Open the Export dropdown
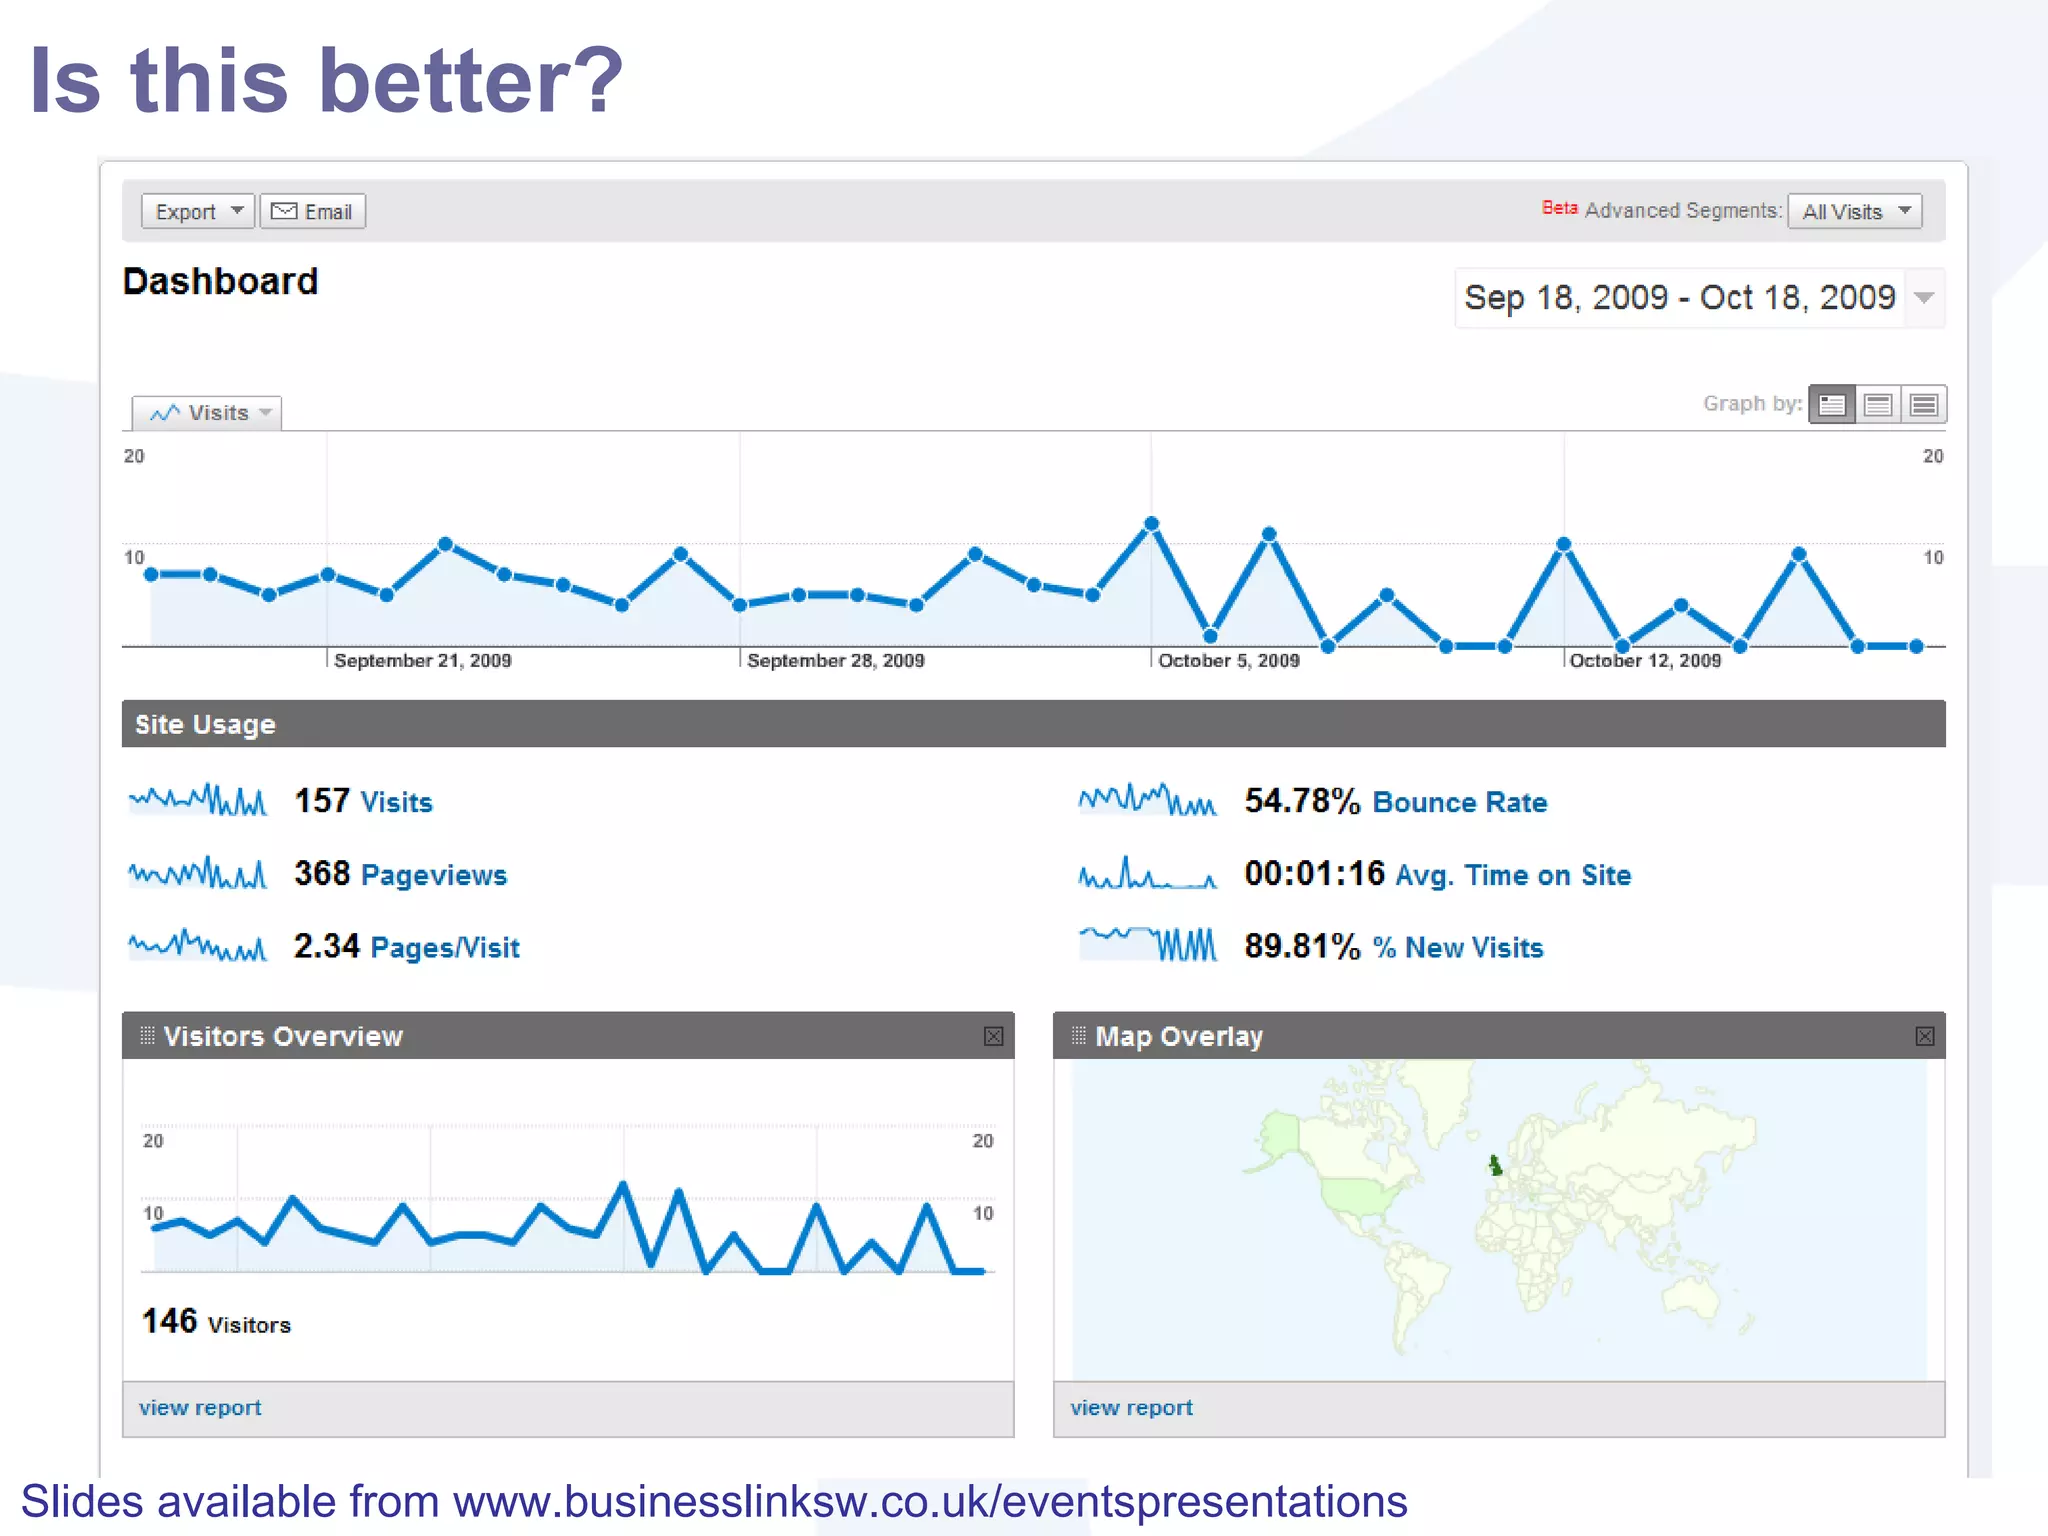Screen dimensions: 2048x1536 tap(198, 211)
